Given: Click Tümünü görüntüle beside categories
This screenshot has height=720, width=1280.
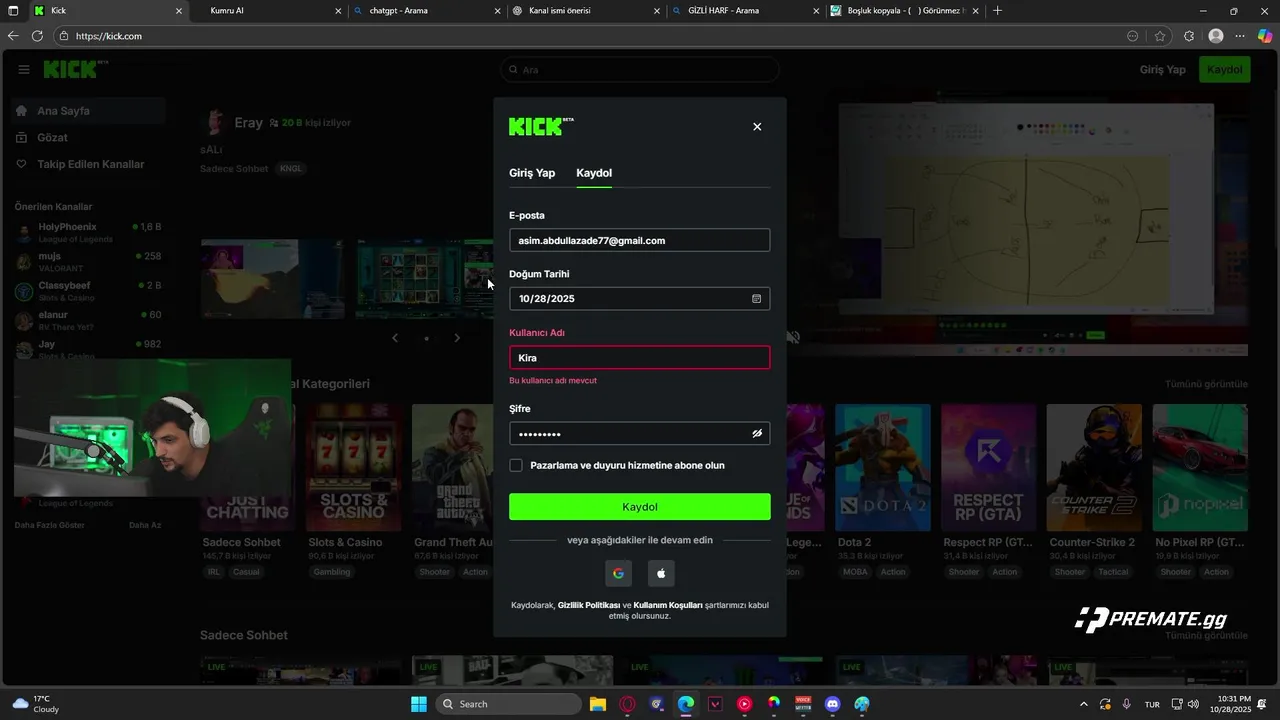Looking at the screenshot, I should pyautogui.click(x=1206, y=384).
